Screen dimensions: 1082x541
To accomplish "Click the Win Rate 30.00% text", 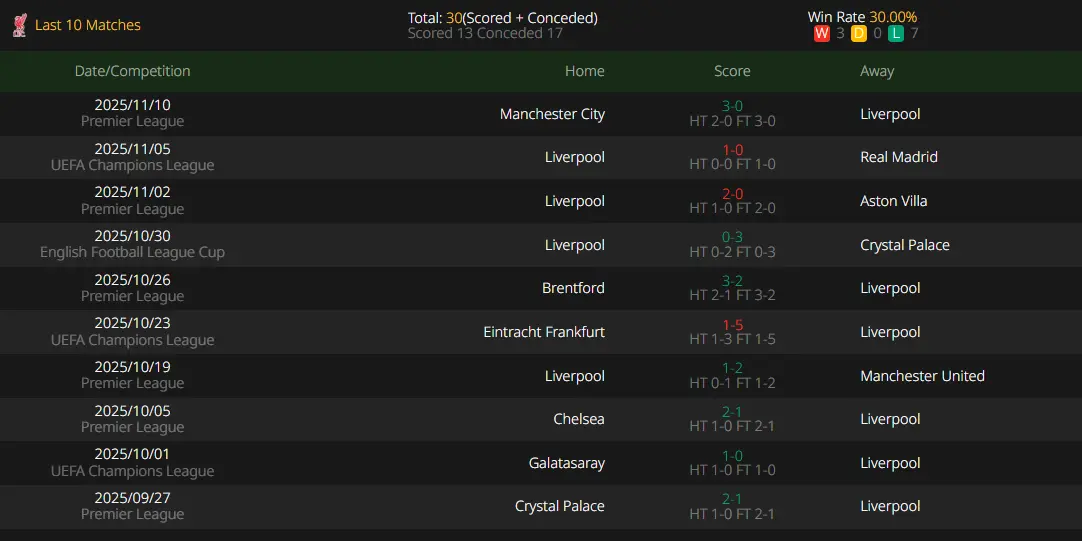I will pyautogui.click(x=863, y=17).
